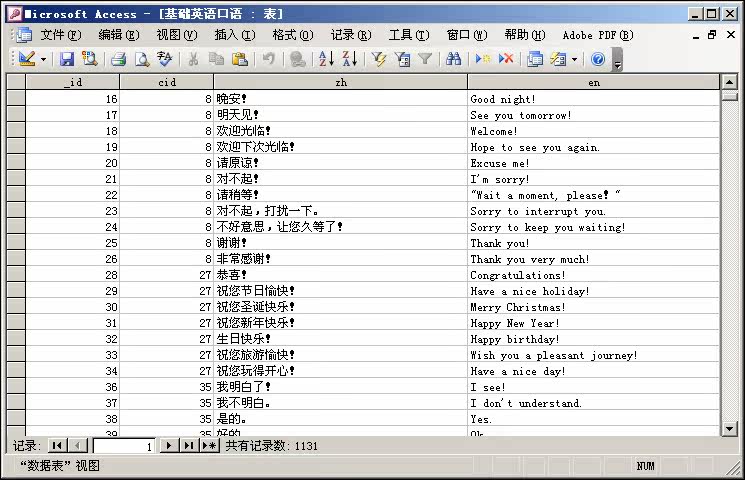745x480 pixels.
Task: Click the Help question mark icon
Action: [x=598, y=59]
